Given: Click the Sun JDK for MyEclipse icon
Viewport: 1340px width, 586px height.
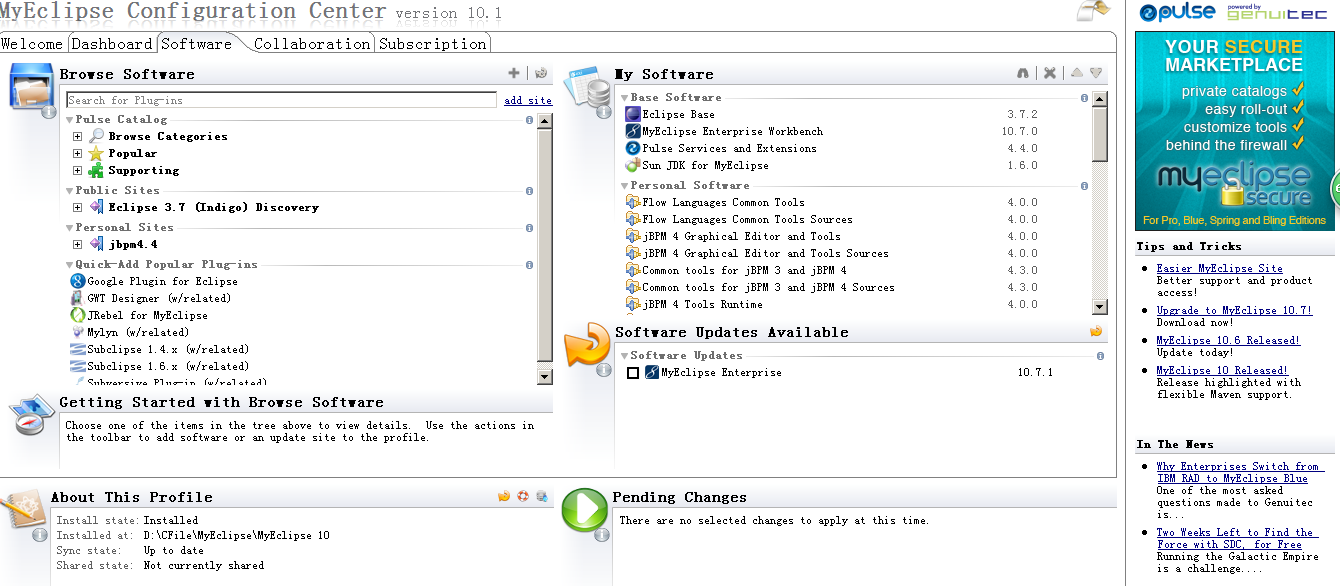Looking at the screenshot, I should [x=633, y=165].
